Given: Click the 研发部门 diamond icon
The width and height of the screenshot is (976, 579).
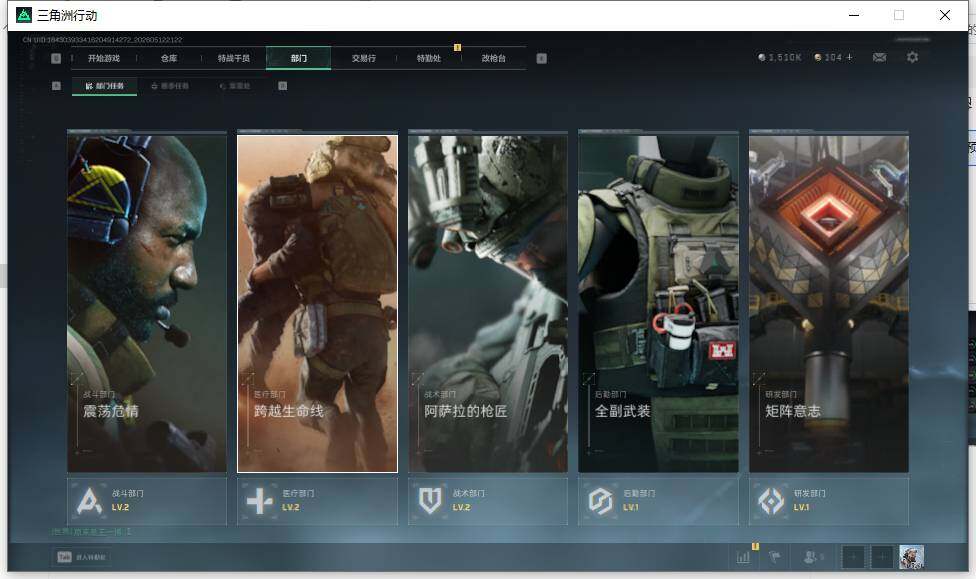Looking at the screenshot, I should click(771, 501).
